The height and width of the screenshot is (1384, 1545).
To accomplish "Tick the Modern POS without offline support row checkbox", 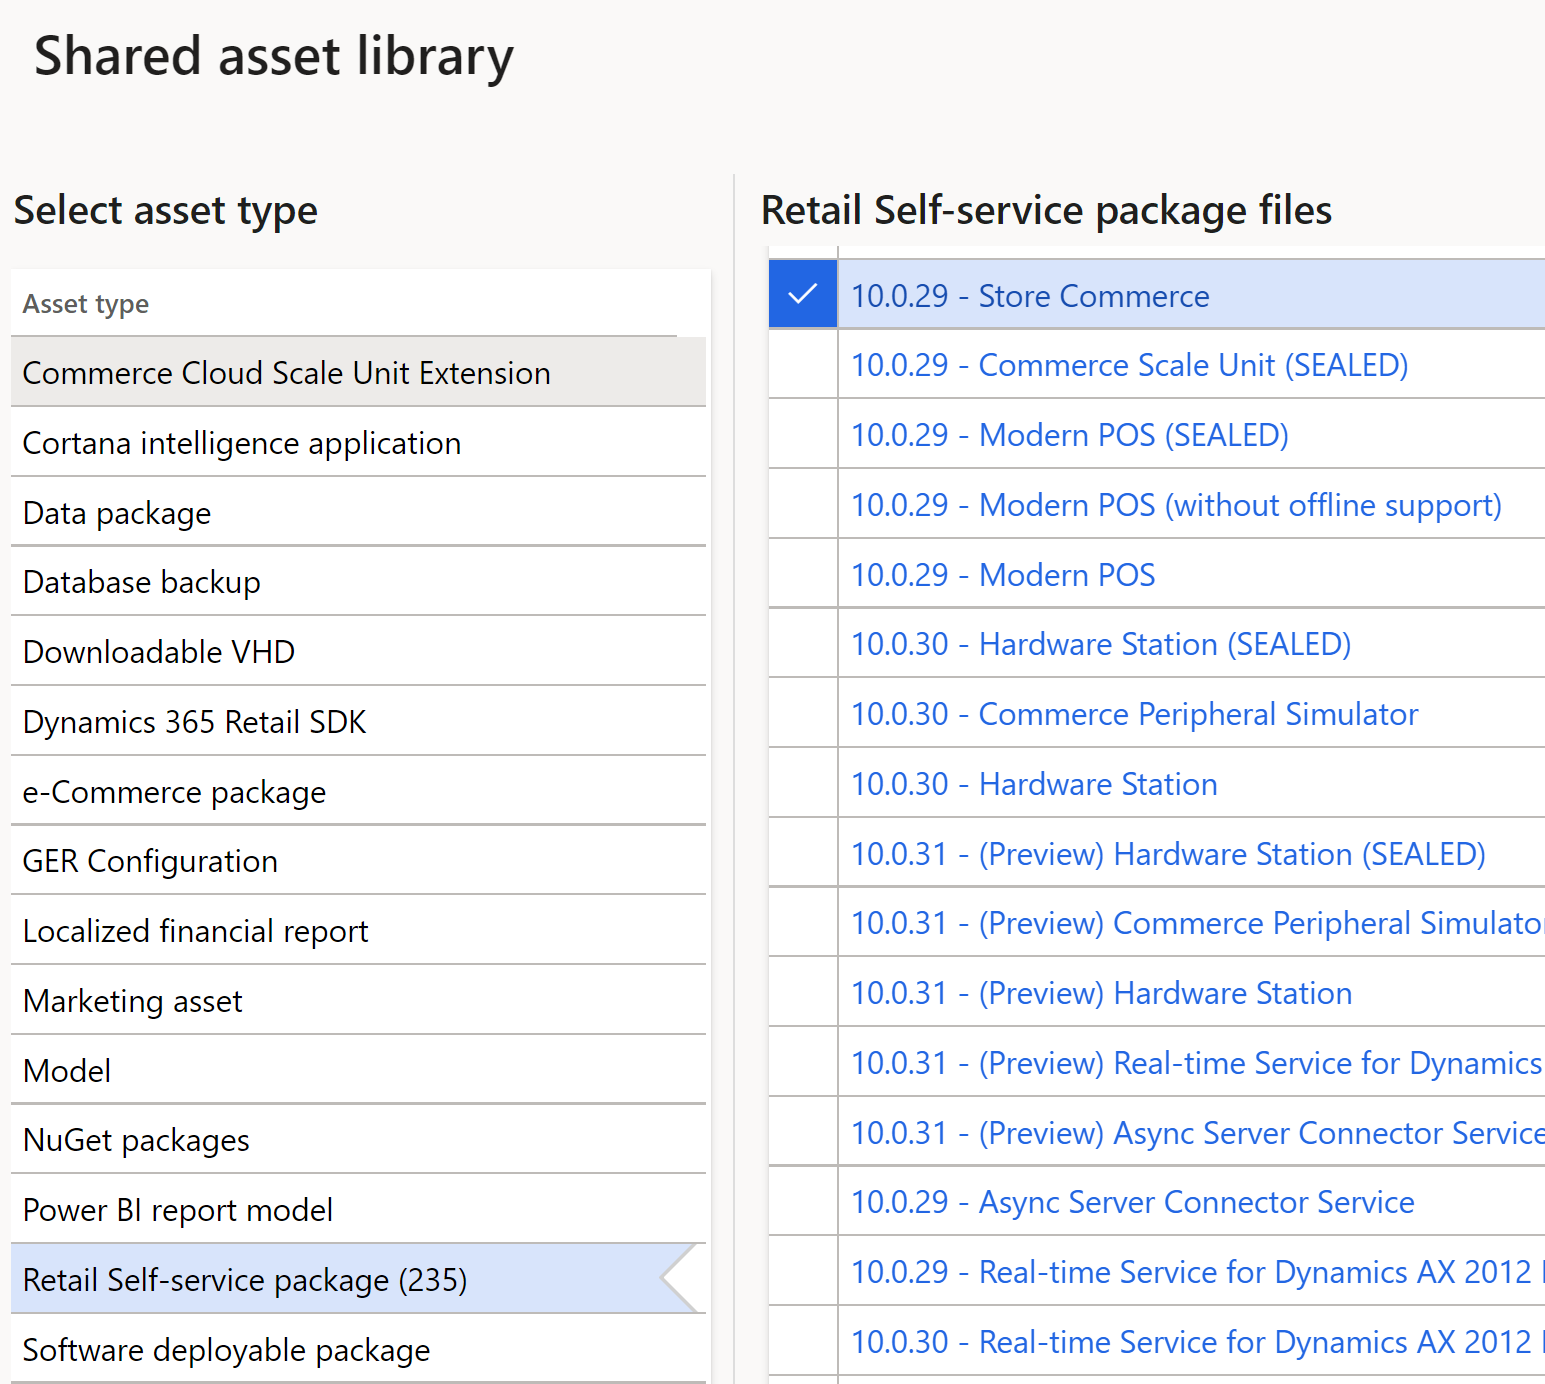I will [803, 504].
